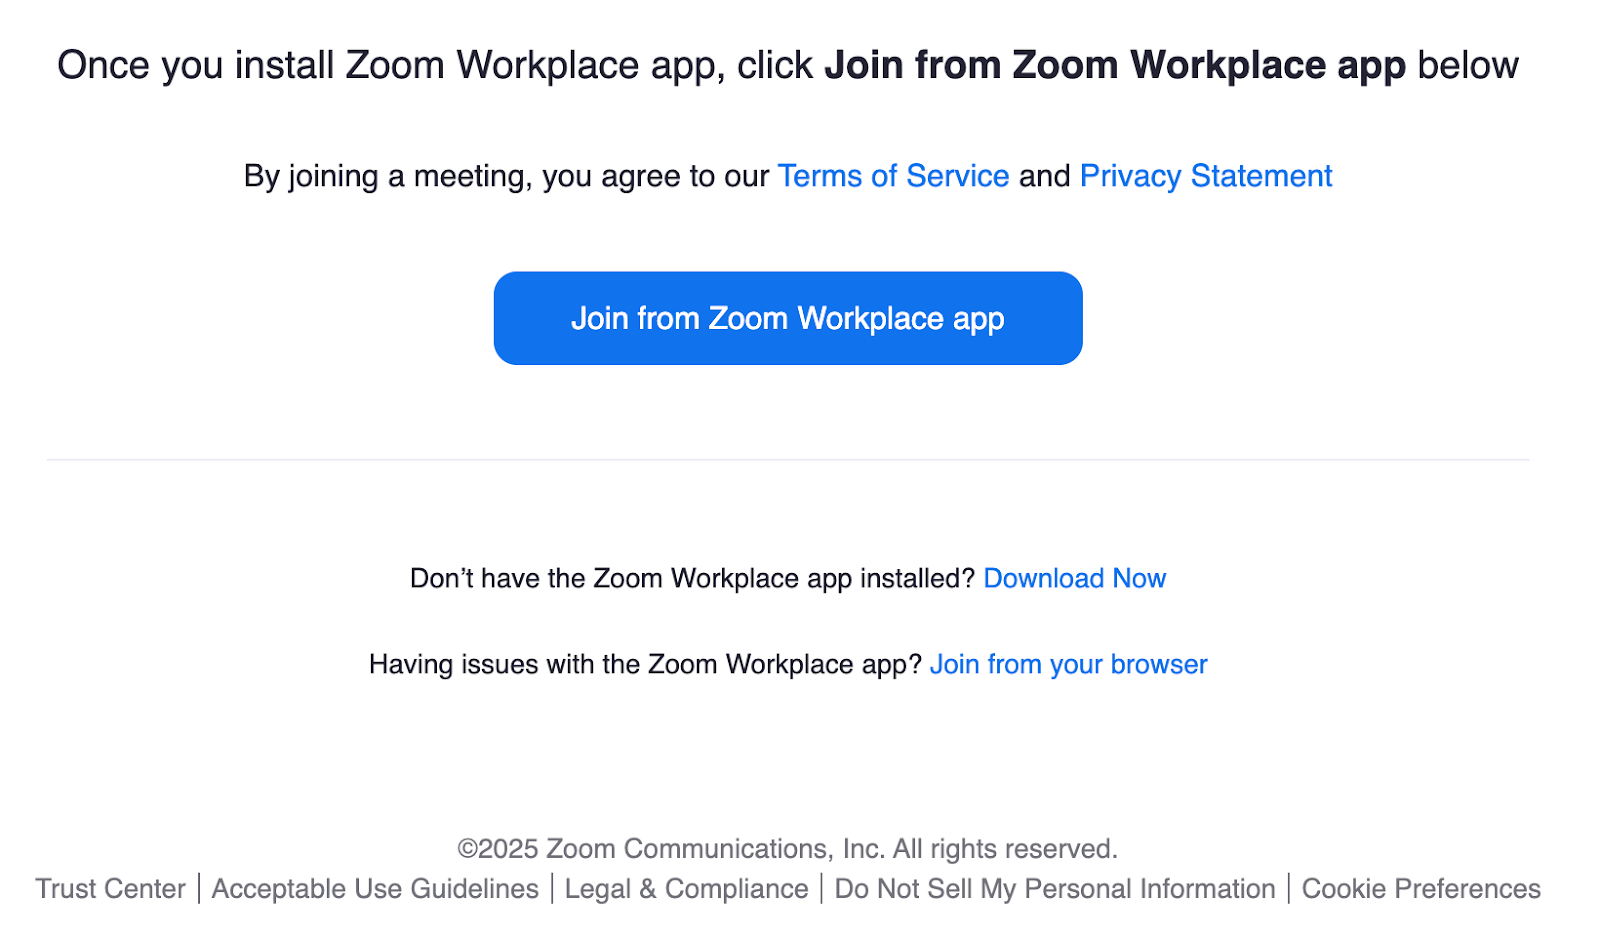Viewport: 1600px width, 937px height.
Task: Open the Privacy Statement link
Action: click(x=1205, y=176)
